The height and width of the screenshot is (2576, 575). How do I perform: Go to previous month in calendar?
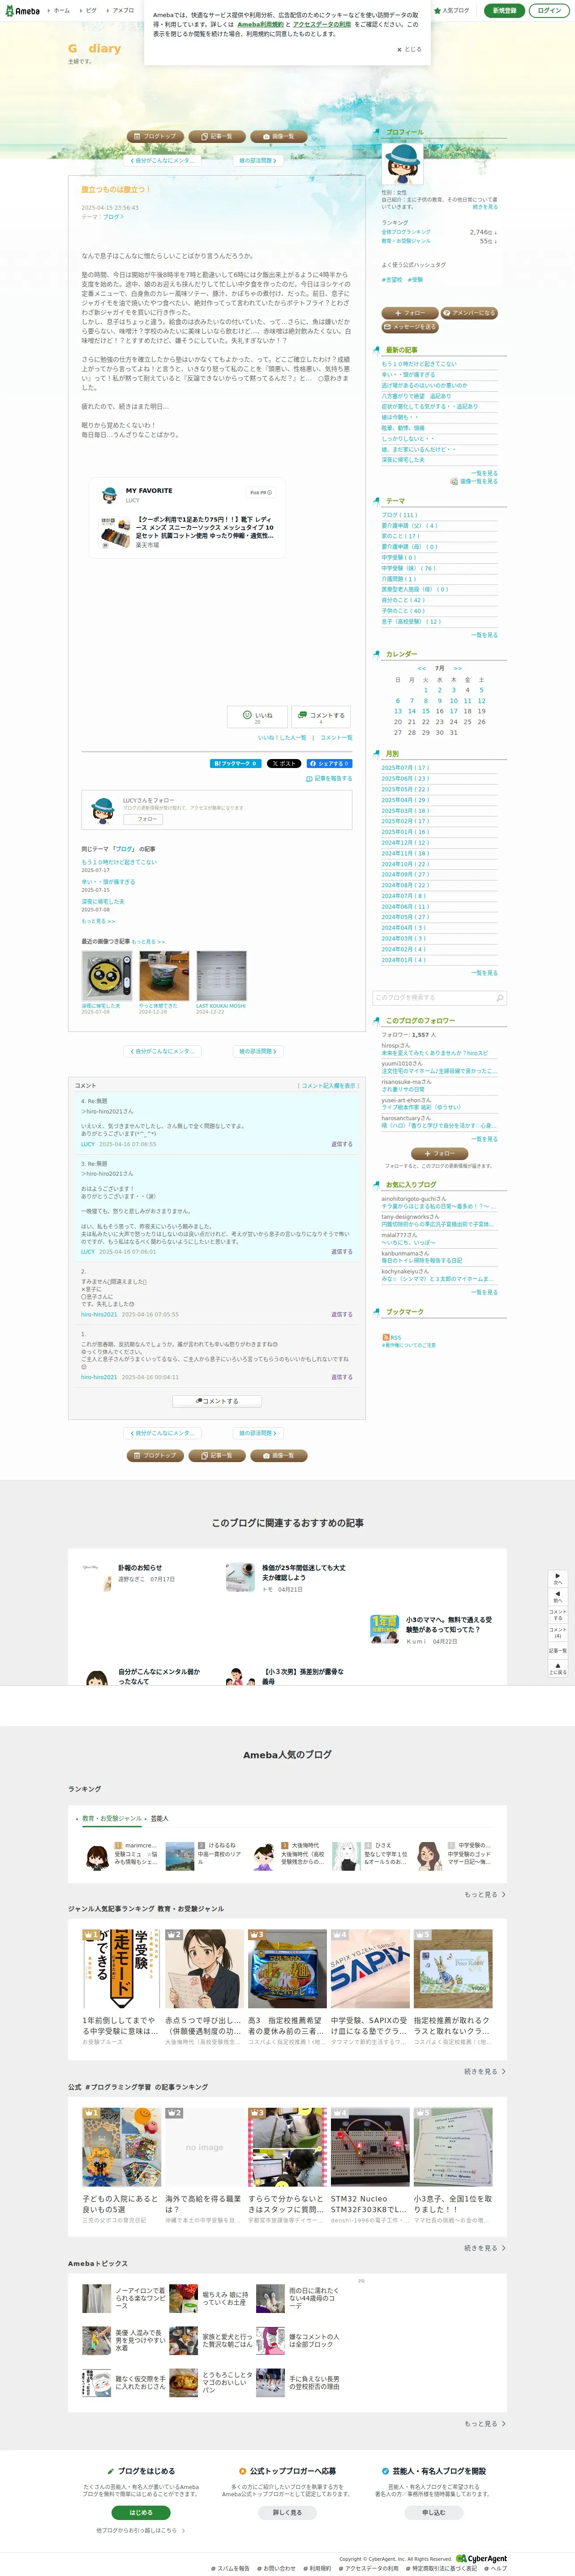(x=422, y=668)
